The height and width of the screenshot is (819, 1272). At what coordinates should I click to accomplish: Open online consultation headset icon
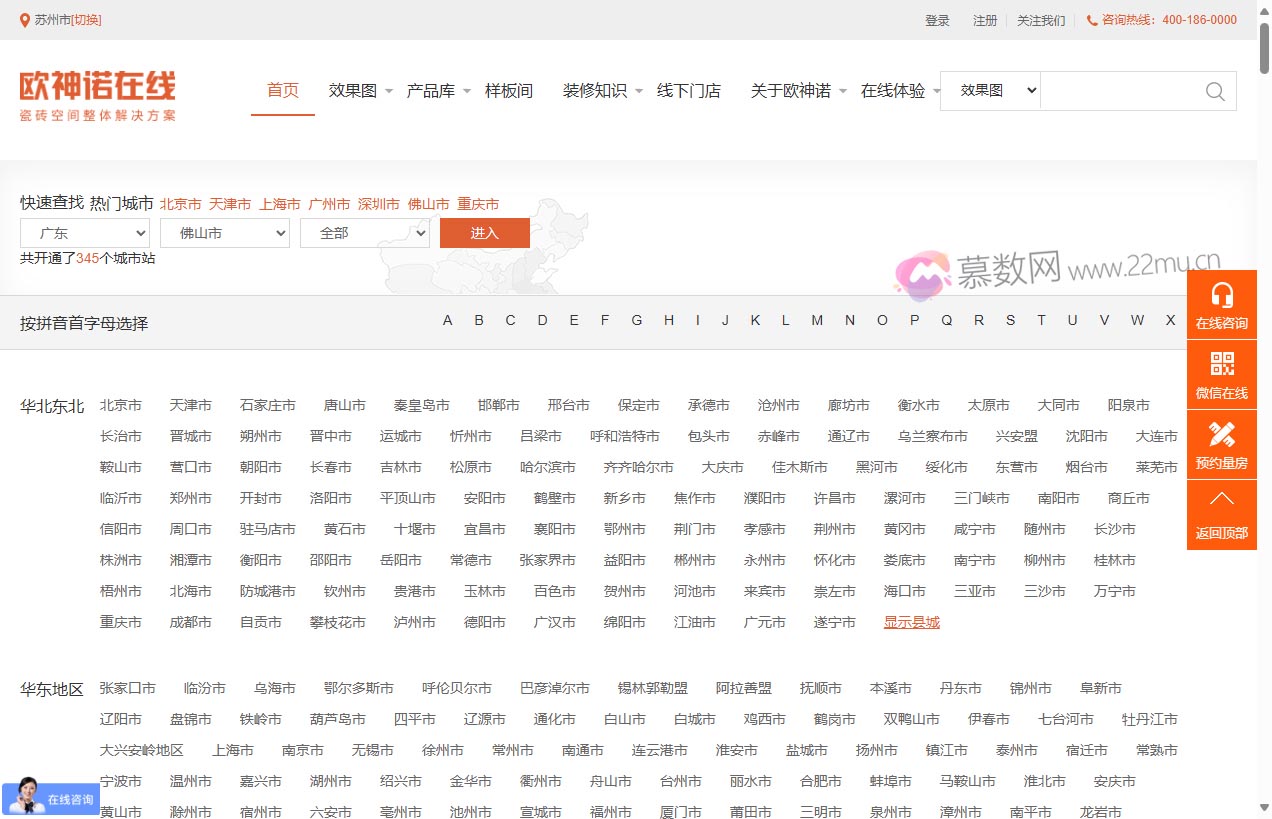click(1221, 295)
